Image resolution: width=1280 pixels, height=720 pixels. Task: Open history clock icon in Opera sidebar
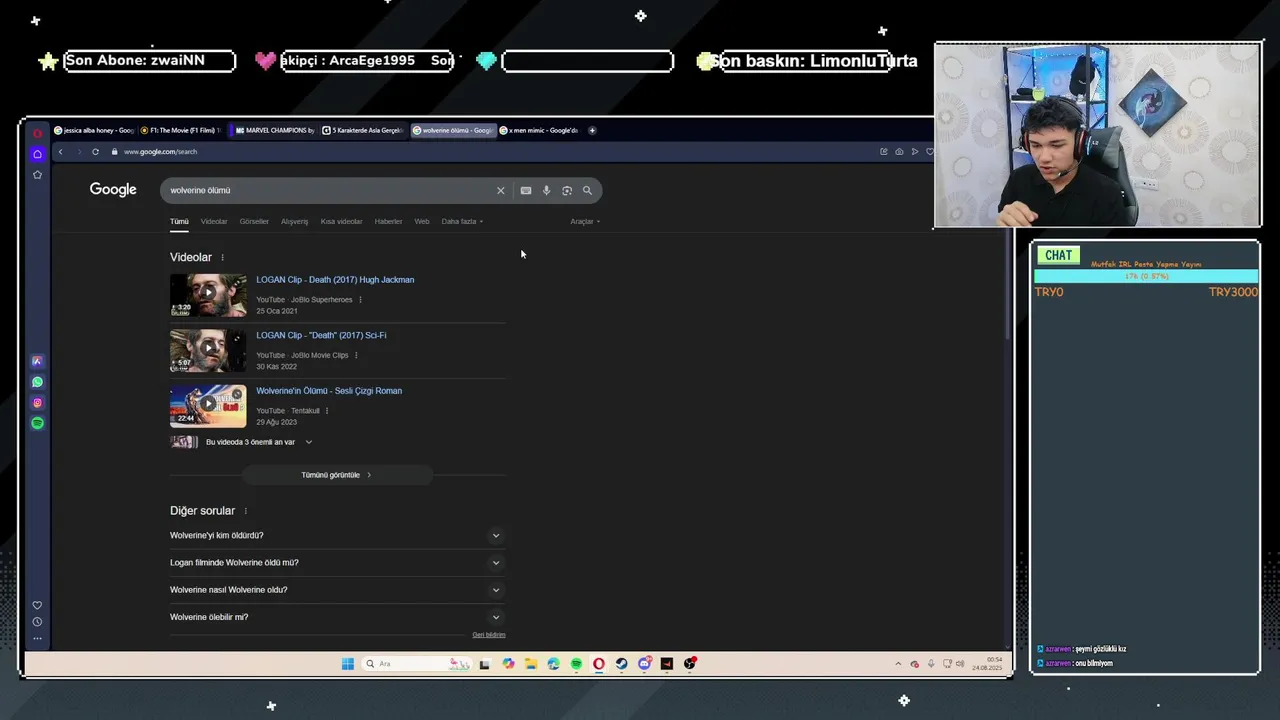tap(37, 622)
